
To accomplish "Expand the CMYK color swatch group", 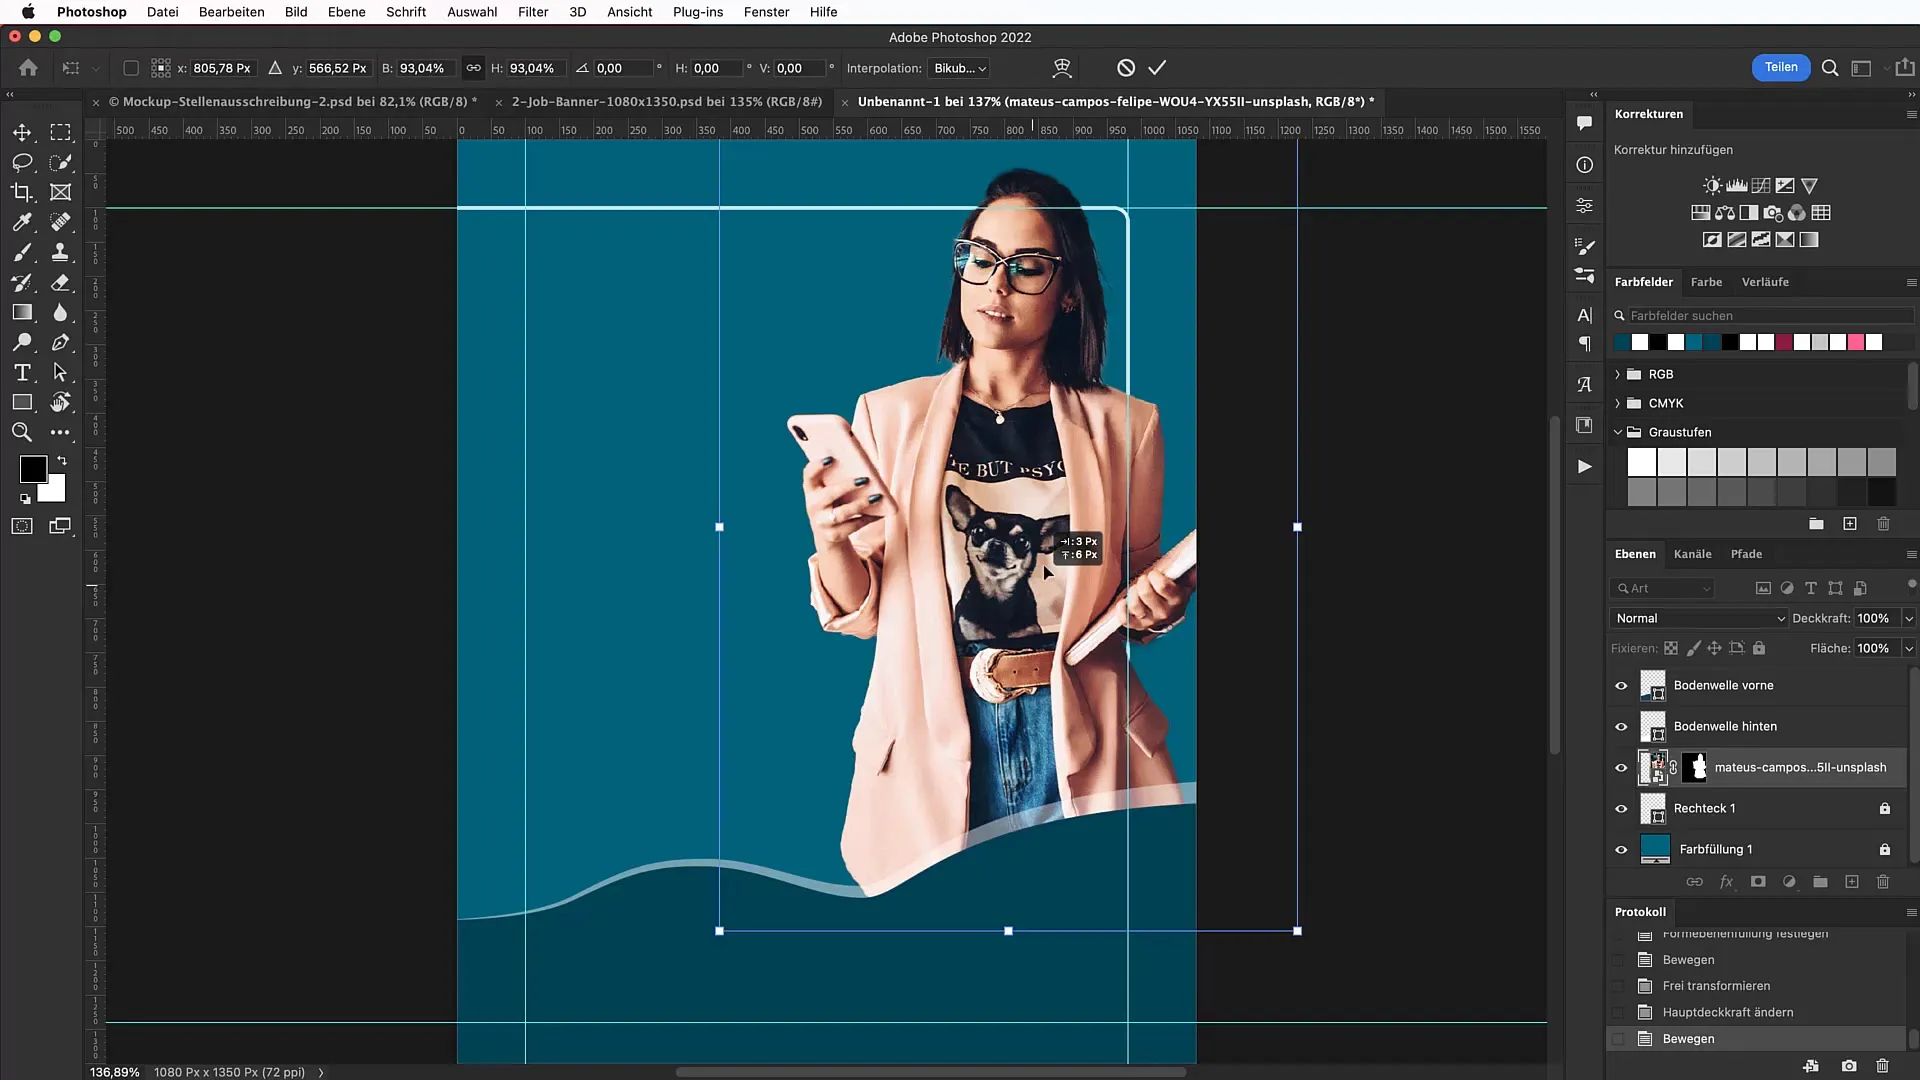I will (x=1617, y=402).
